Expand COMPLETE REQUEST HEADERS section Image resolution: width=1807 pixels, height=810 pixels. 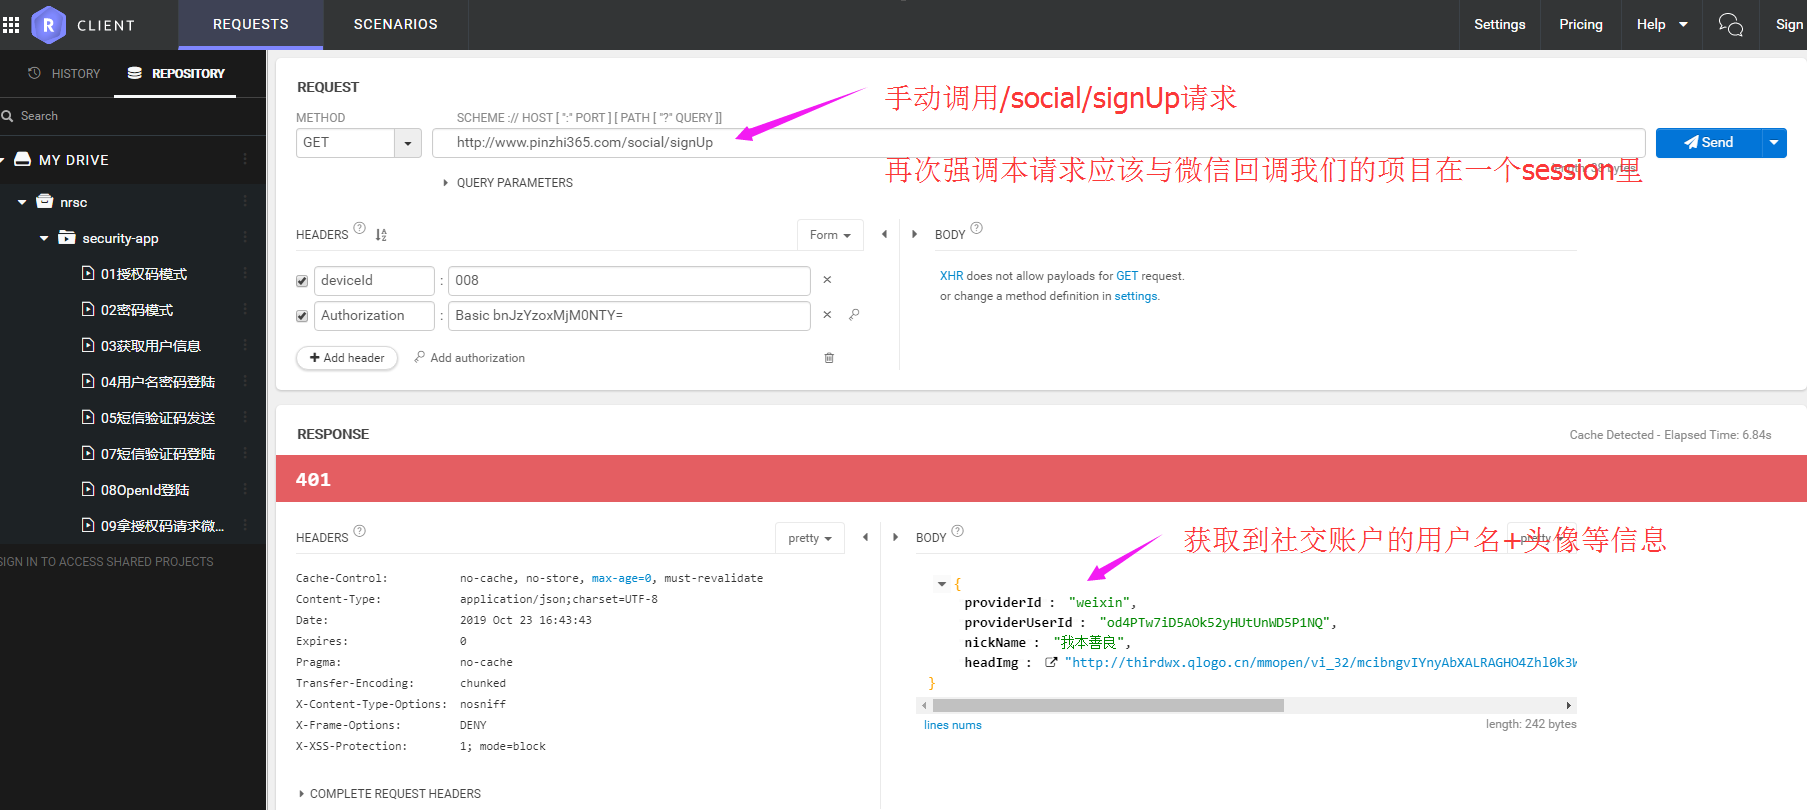[390, 794]
